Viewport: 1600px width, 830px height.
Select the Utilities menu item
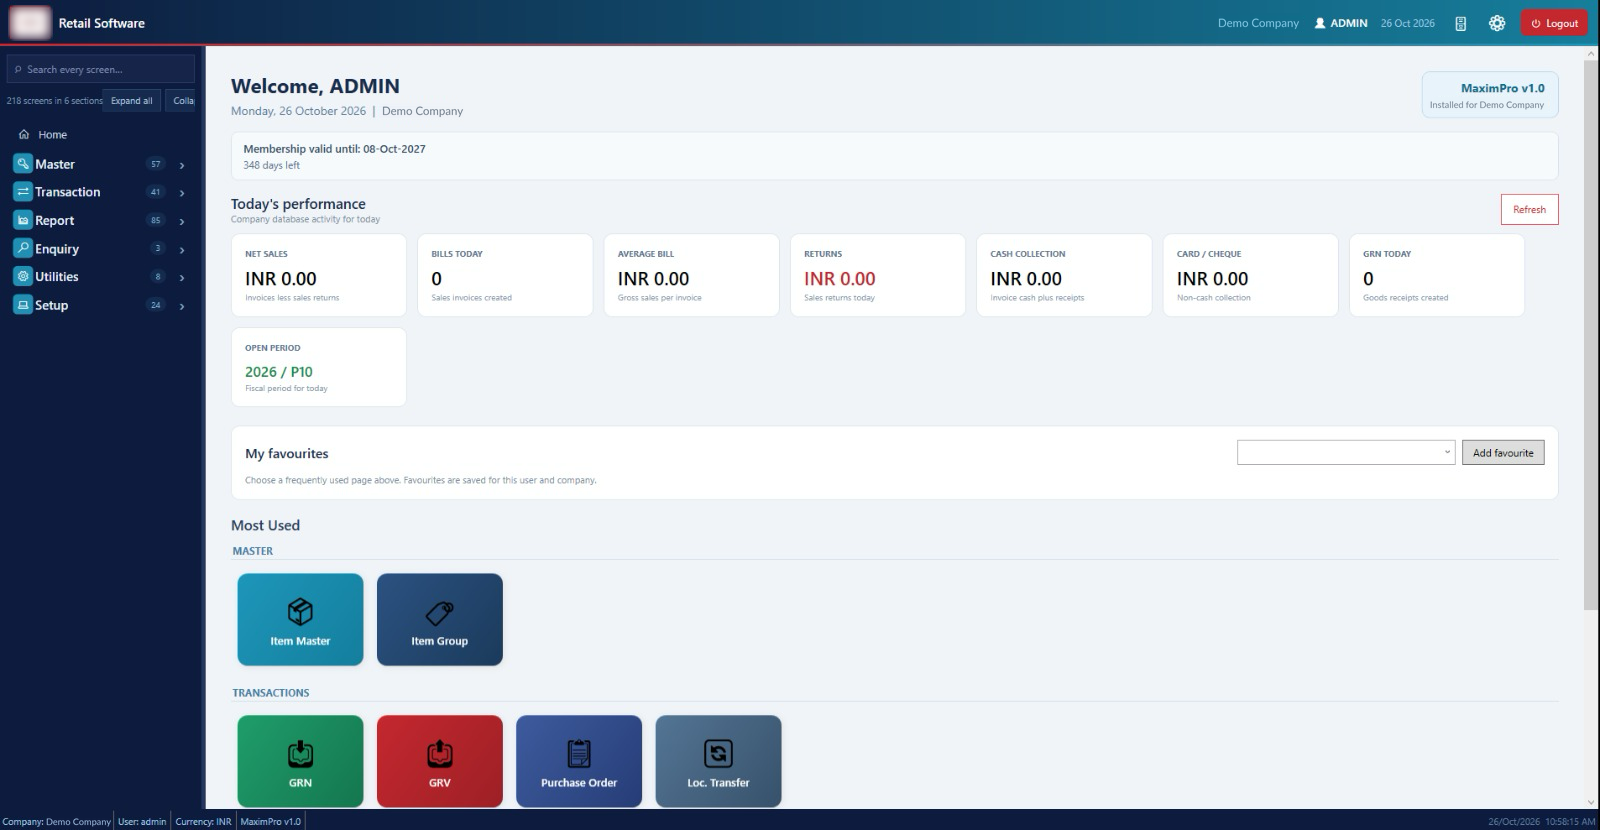click(100, 277)
